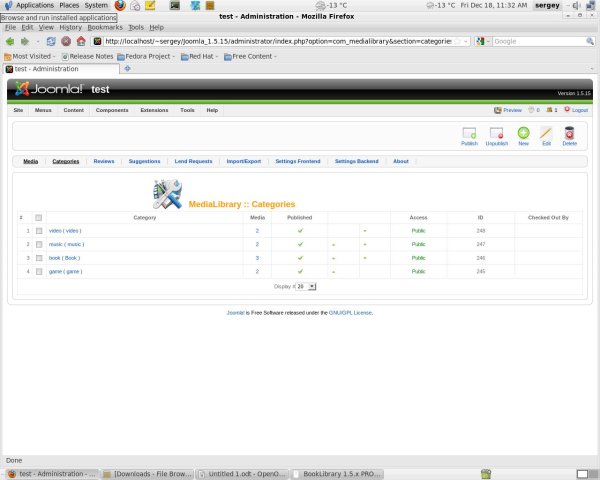Click the Delete trash icon
The width and height of the screenshot is (600, 480).
click(569, 133)
